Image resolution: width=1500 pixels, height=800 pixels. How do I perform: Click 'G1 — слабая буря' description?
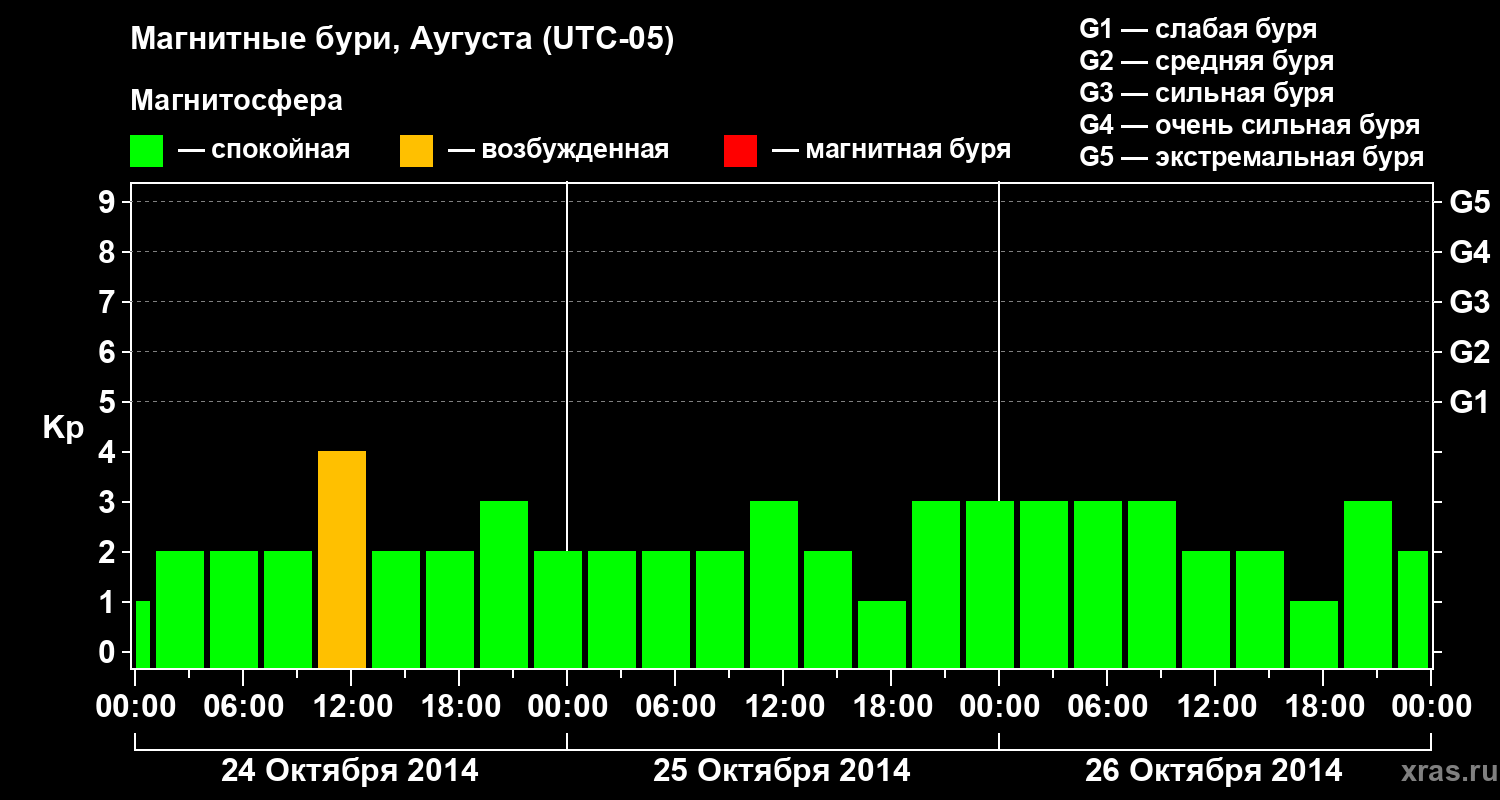pyautogui.click(x=1198, y=29)
